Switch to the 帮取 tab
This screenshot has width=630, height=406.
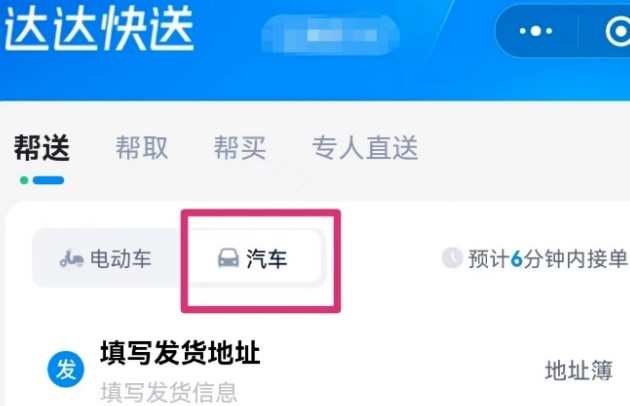tap(142, 148)
